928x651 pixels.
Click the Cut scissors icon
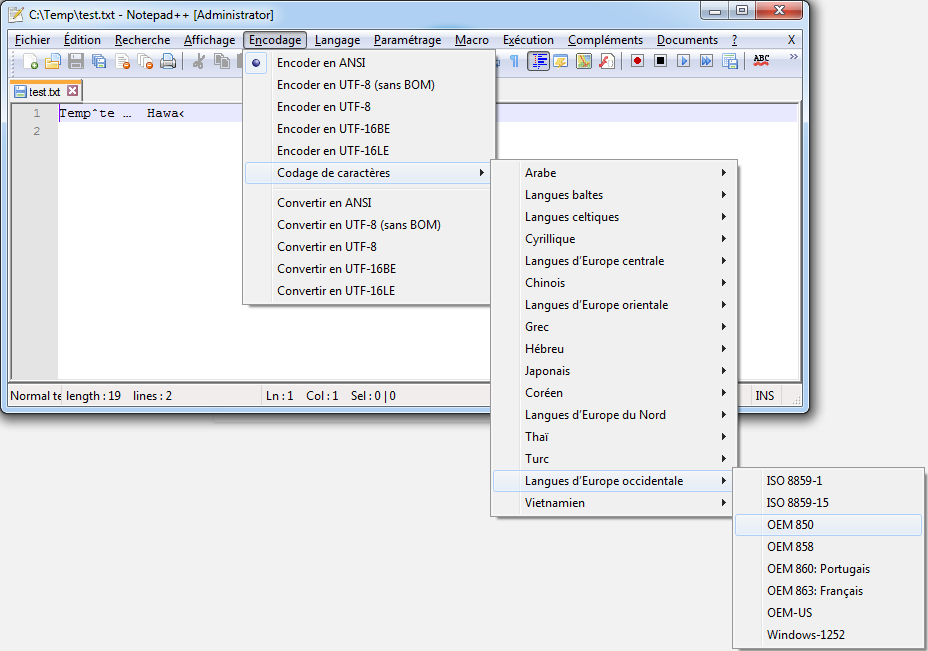(199, 61)
